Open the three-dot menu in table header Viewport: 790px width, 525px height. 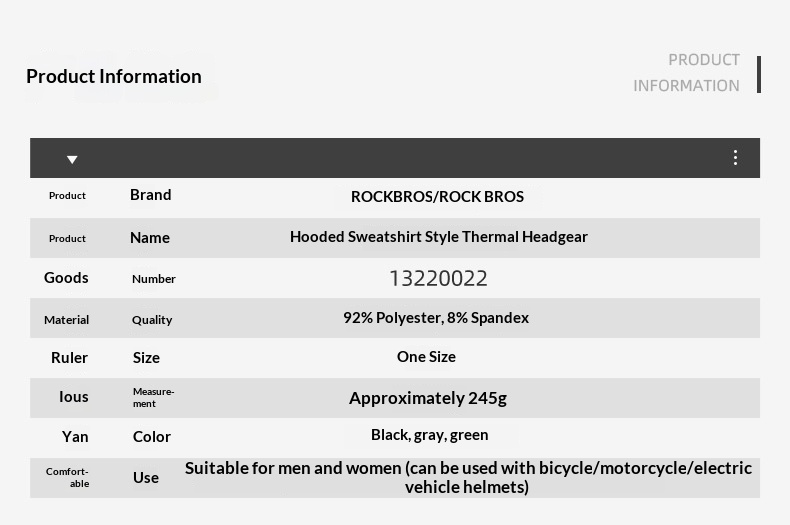735,158
